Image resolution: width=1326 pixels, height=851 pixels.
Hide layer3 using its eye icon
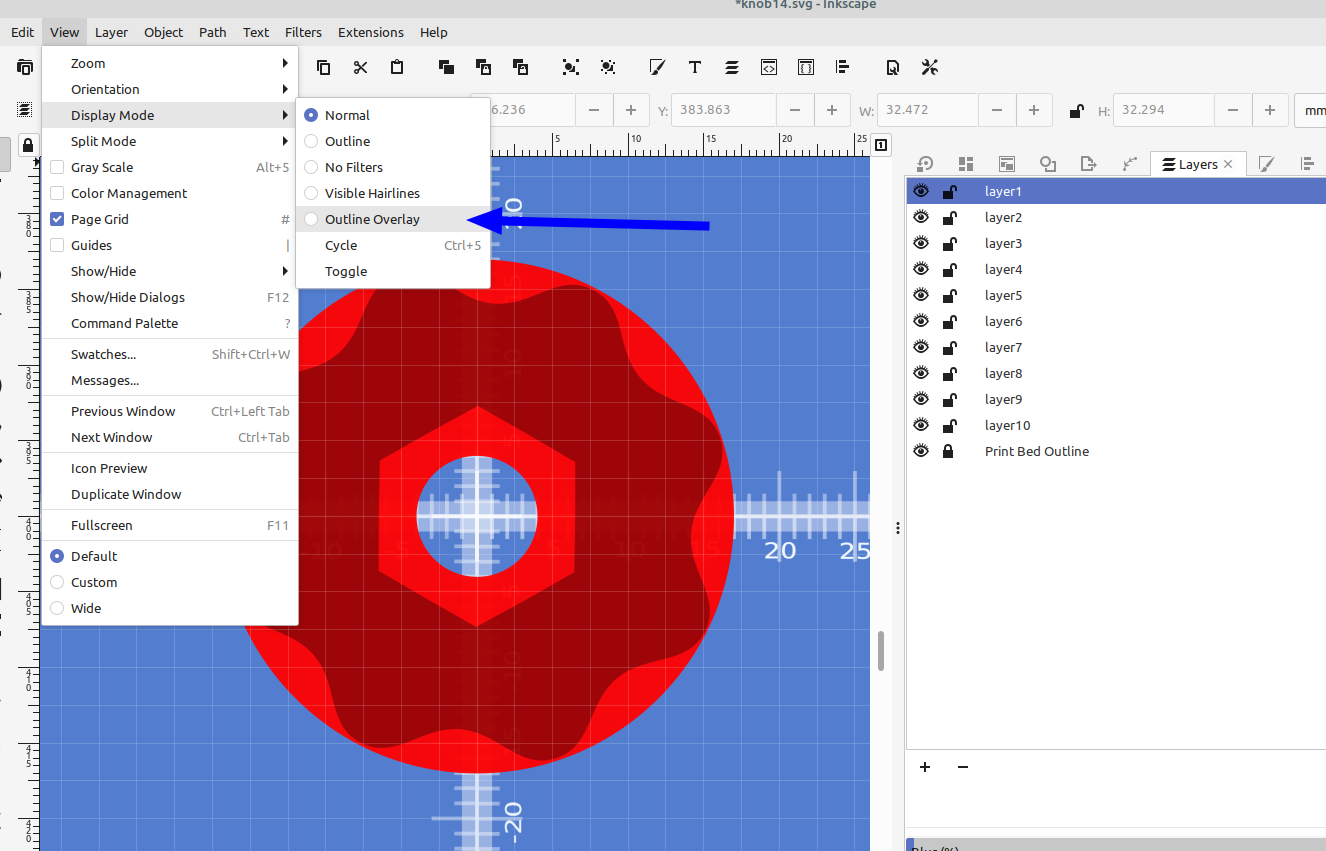(x=921, y=243)
